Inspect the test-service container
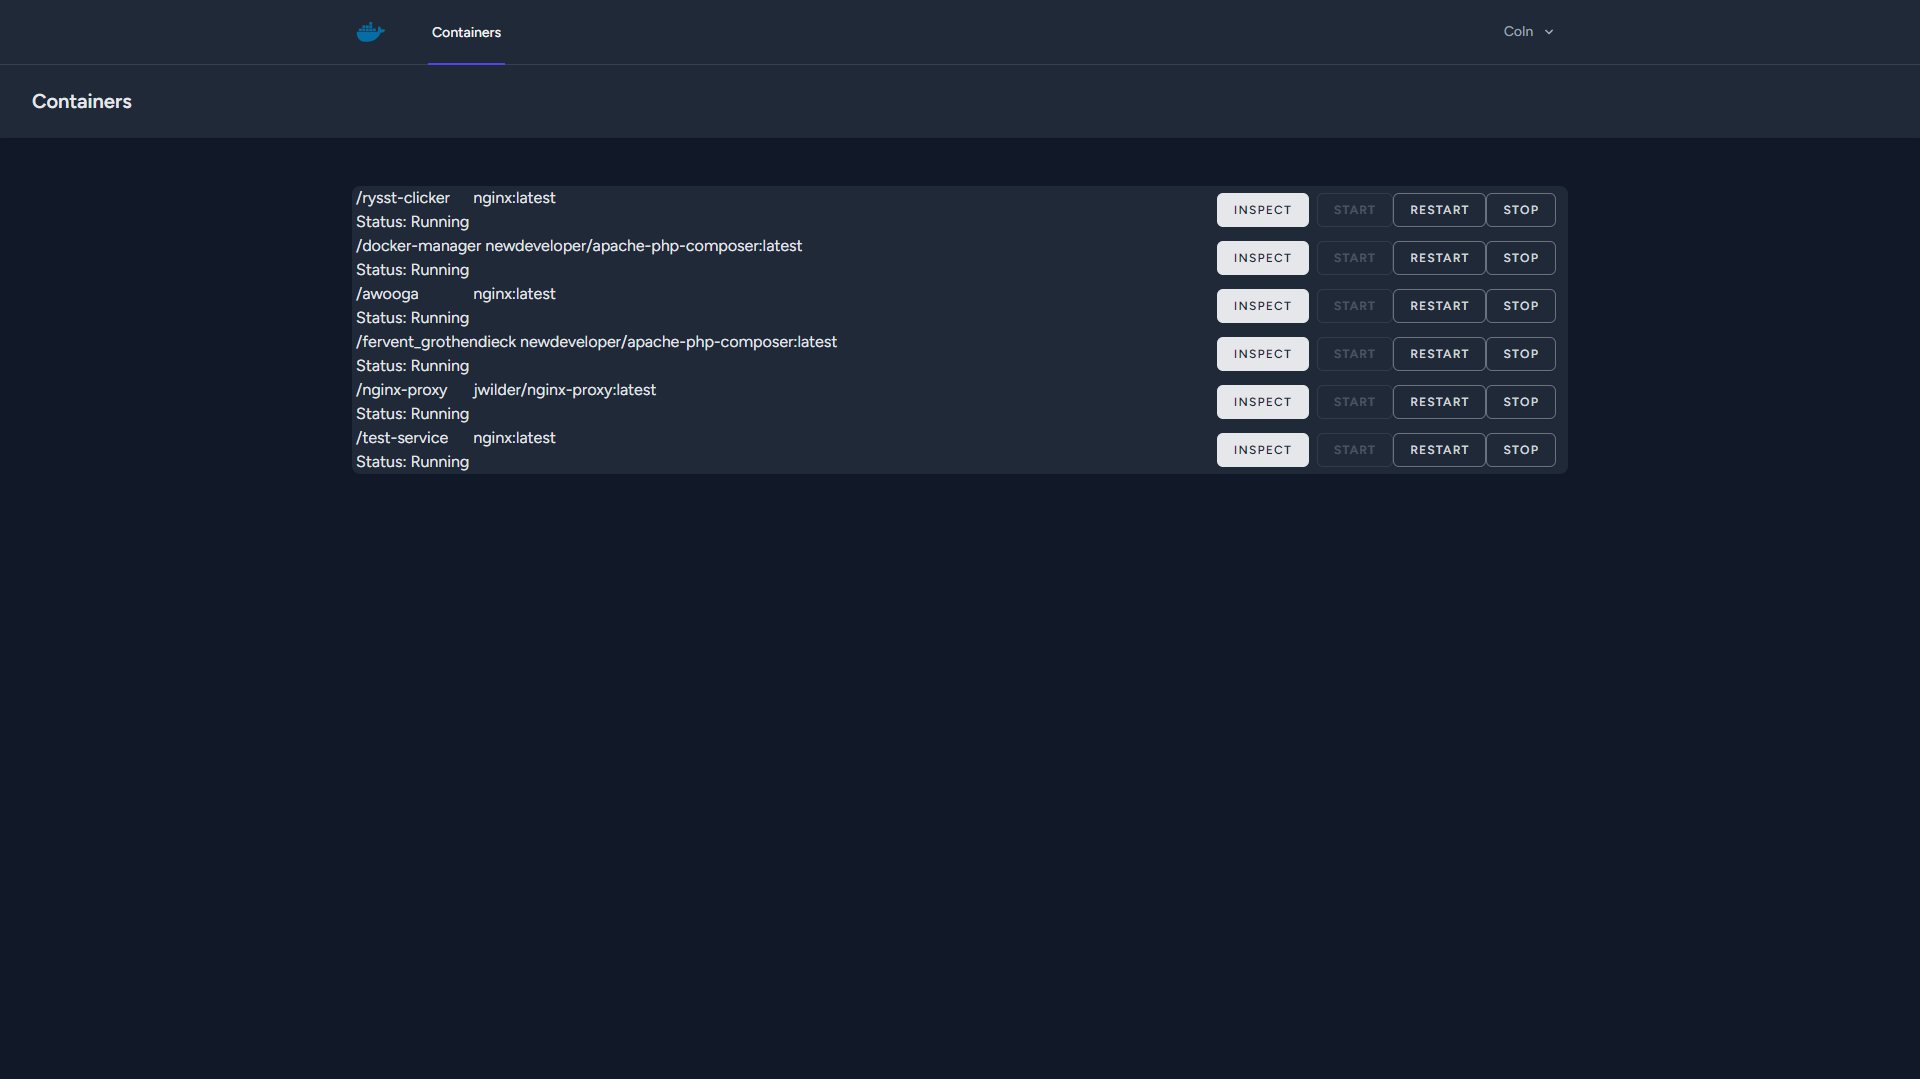Viewport: 1920px width, 1079px height. (1262, 450)
